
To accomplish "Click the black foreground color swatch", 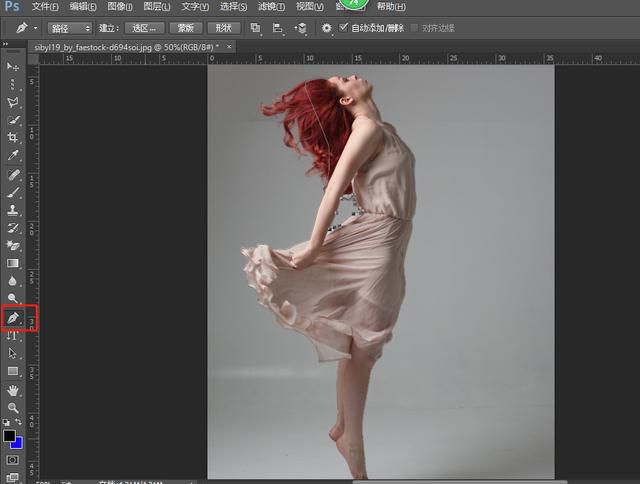I will [x=9, y=436].
